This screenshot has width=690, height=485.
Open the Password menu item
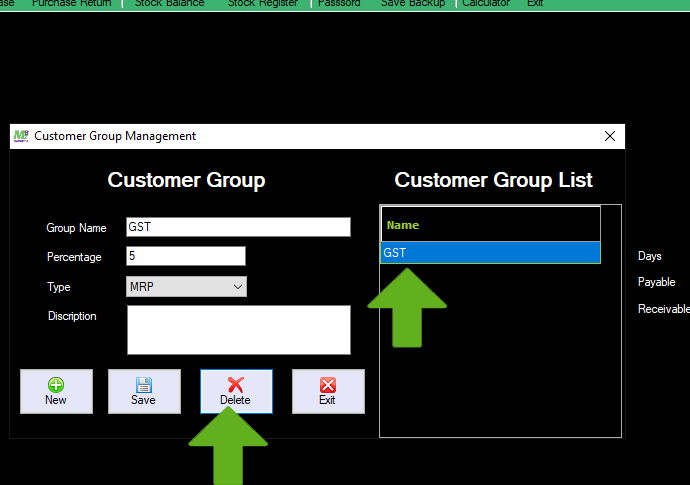point(339,4)
